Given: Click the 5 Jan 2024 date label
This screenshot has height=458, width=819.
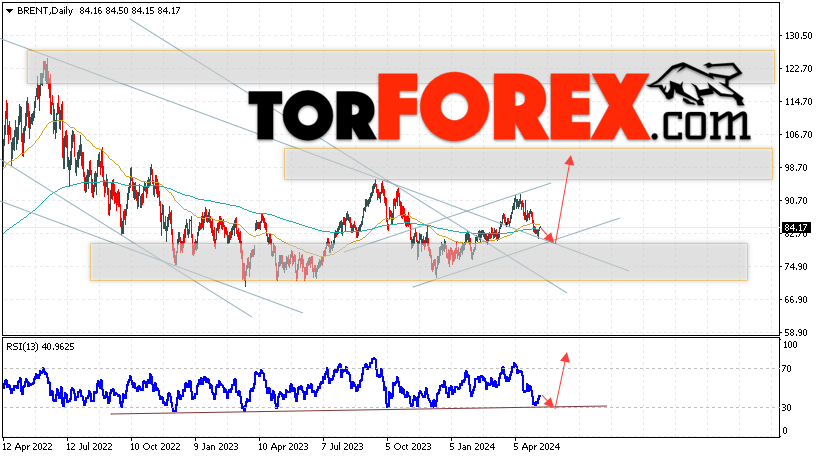Looking at the screenshot, I should click(x=472, y=447).
